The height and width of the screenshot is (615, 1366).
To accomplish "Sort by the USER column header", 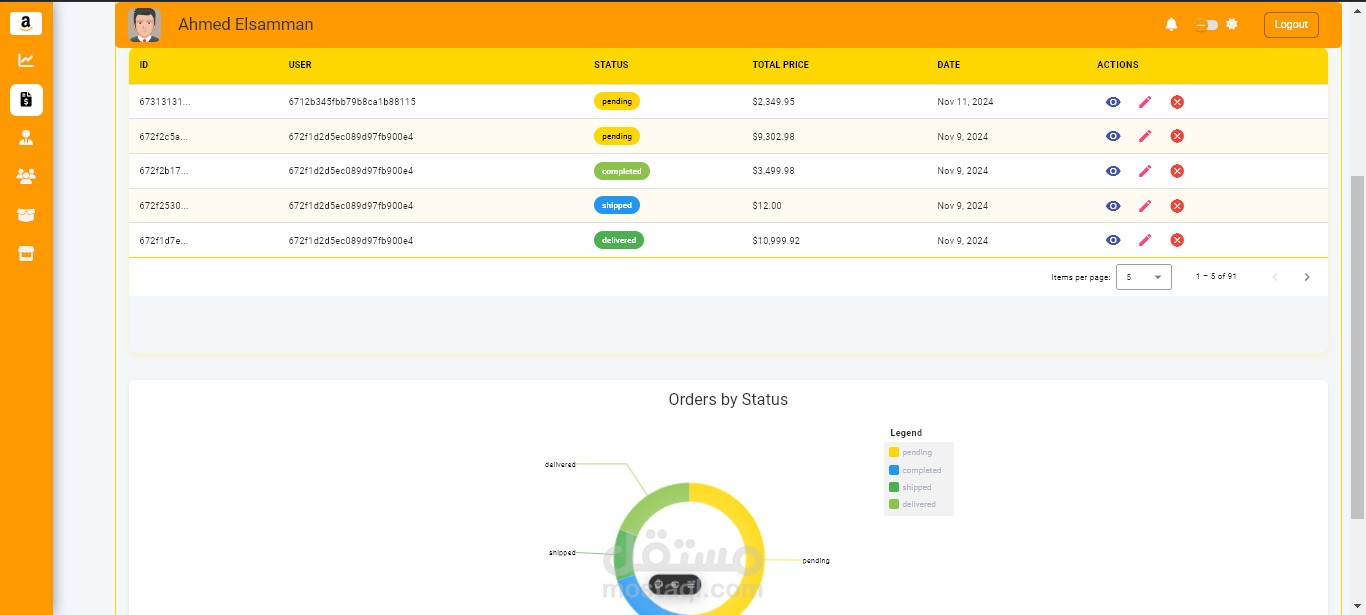I will tap(300, 65).
